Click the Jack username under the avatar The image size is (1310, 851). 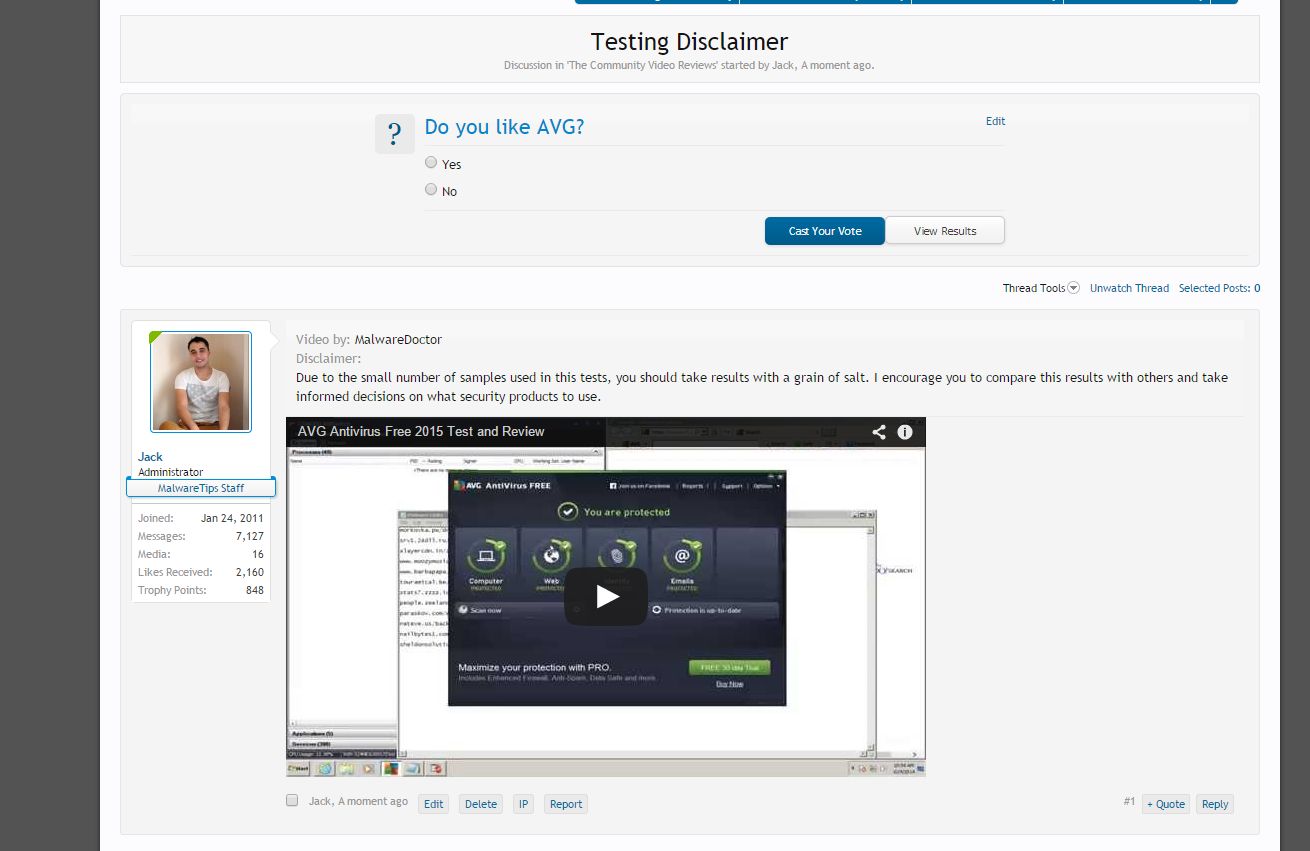[150, 457]
